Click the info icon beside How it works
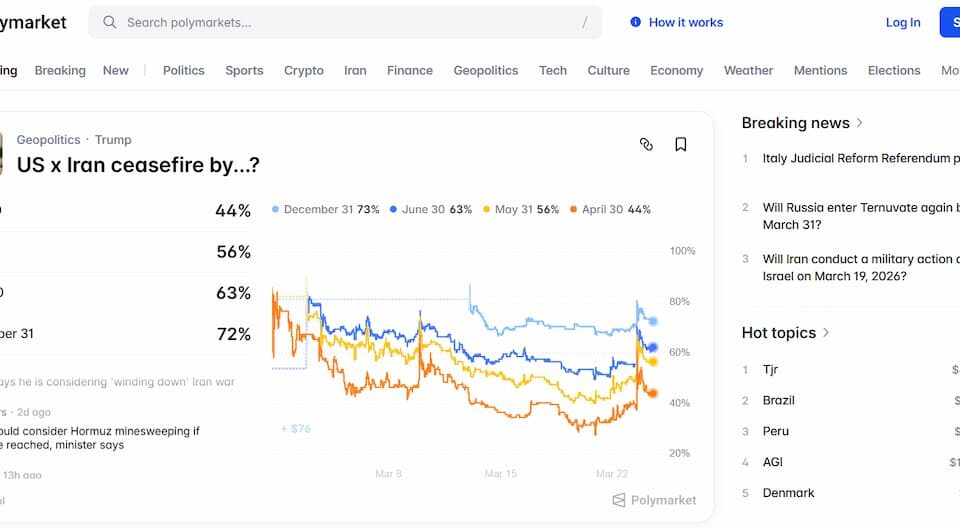Screen dimensions: 960x528 click(636, 22)
